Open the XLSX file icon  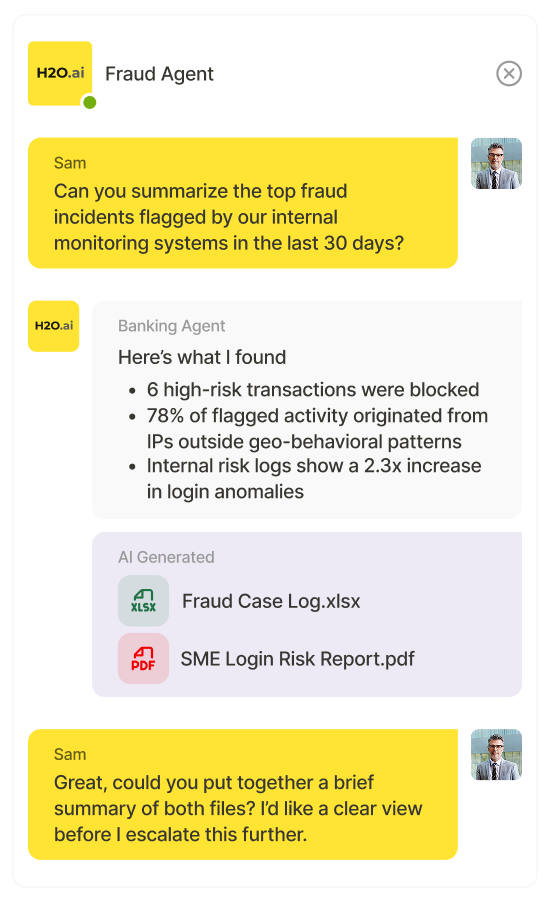pos(144,601)
